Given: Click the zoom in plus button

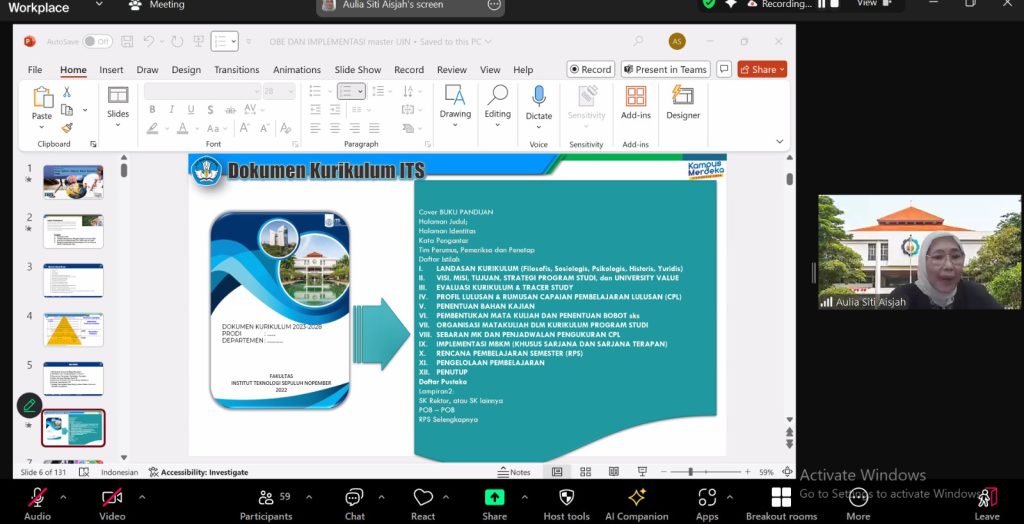Looking at the screenshot, I should [x=747, y=472].
